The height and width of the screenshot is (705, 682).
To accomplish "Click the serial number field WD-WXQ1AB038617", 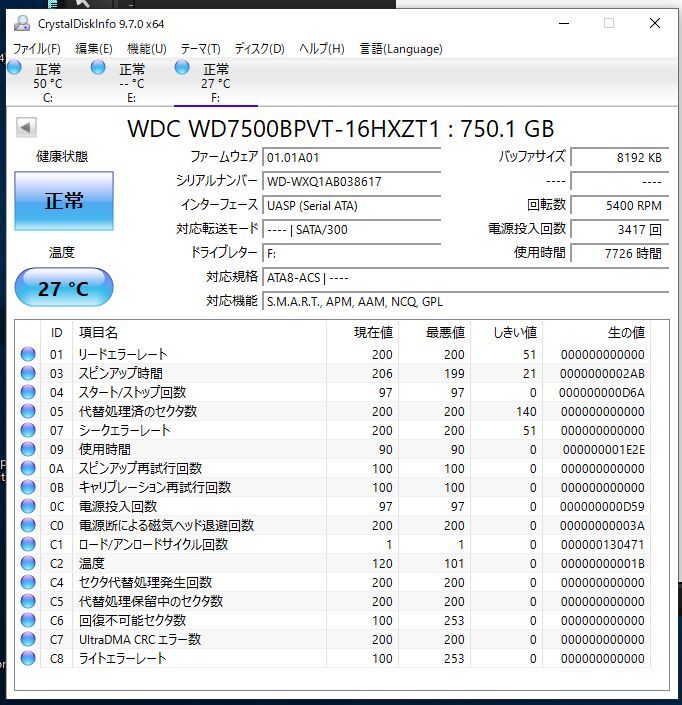I will [x=352, y=182].
